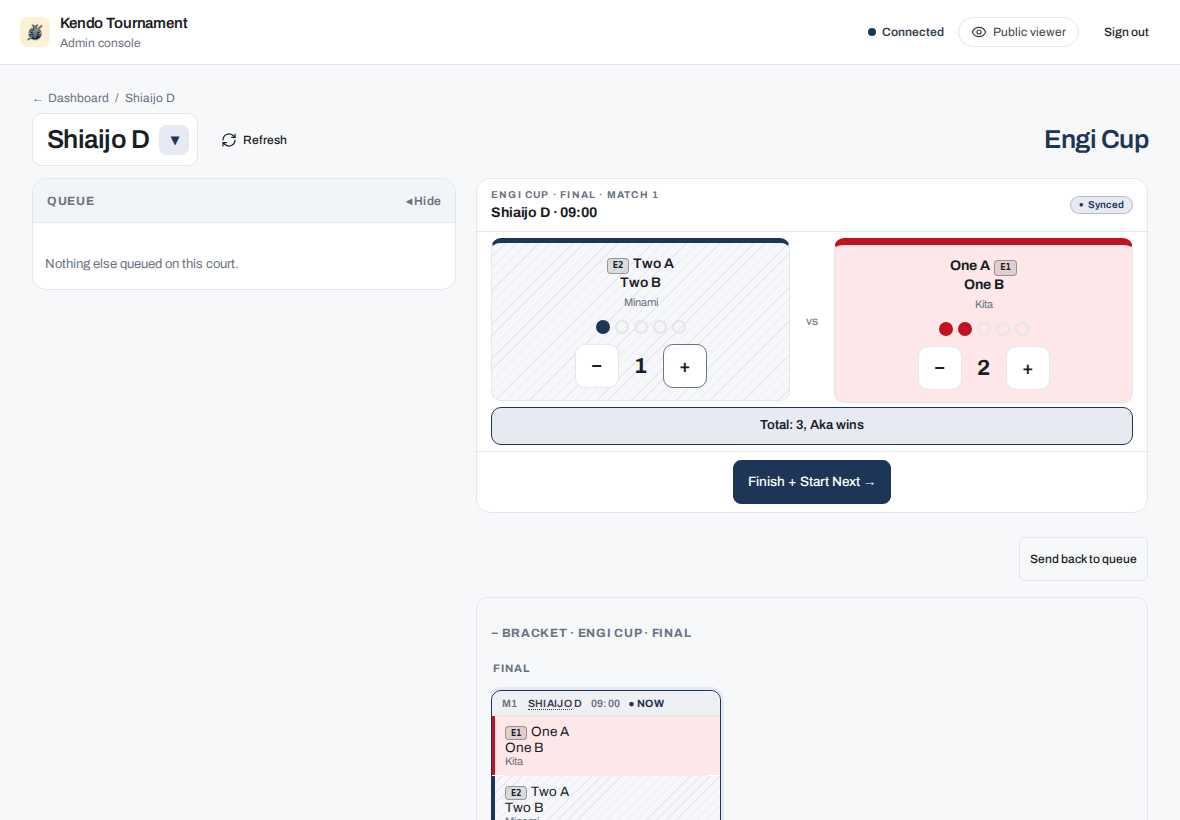Screen dimensions: 1180x820
Task: Increase the score for One A / One B
Action: coord(1028,368)
